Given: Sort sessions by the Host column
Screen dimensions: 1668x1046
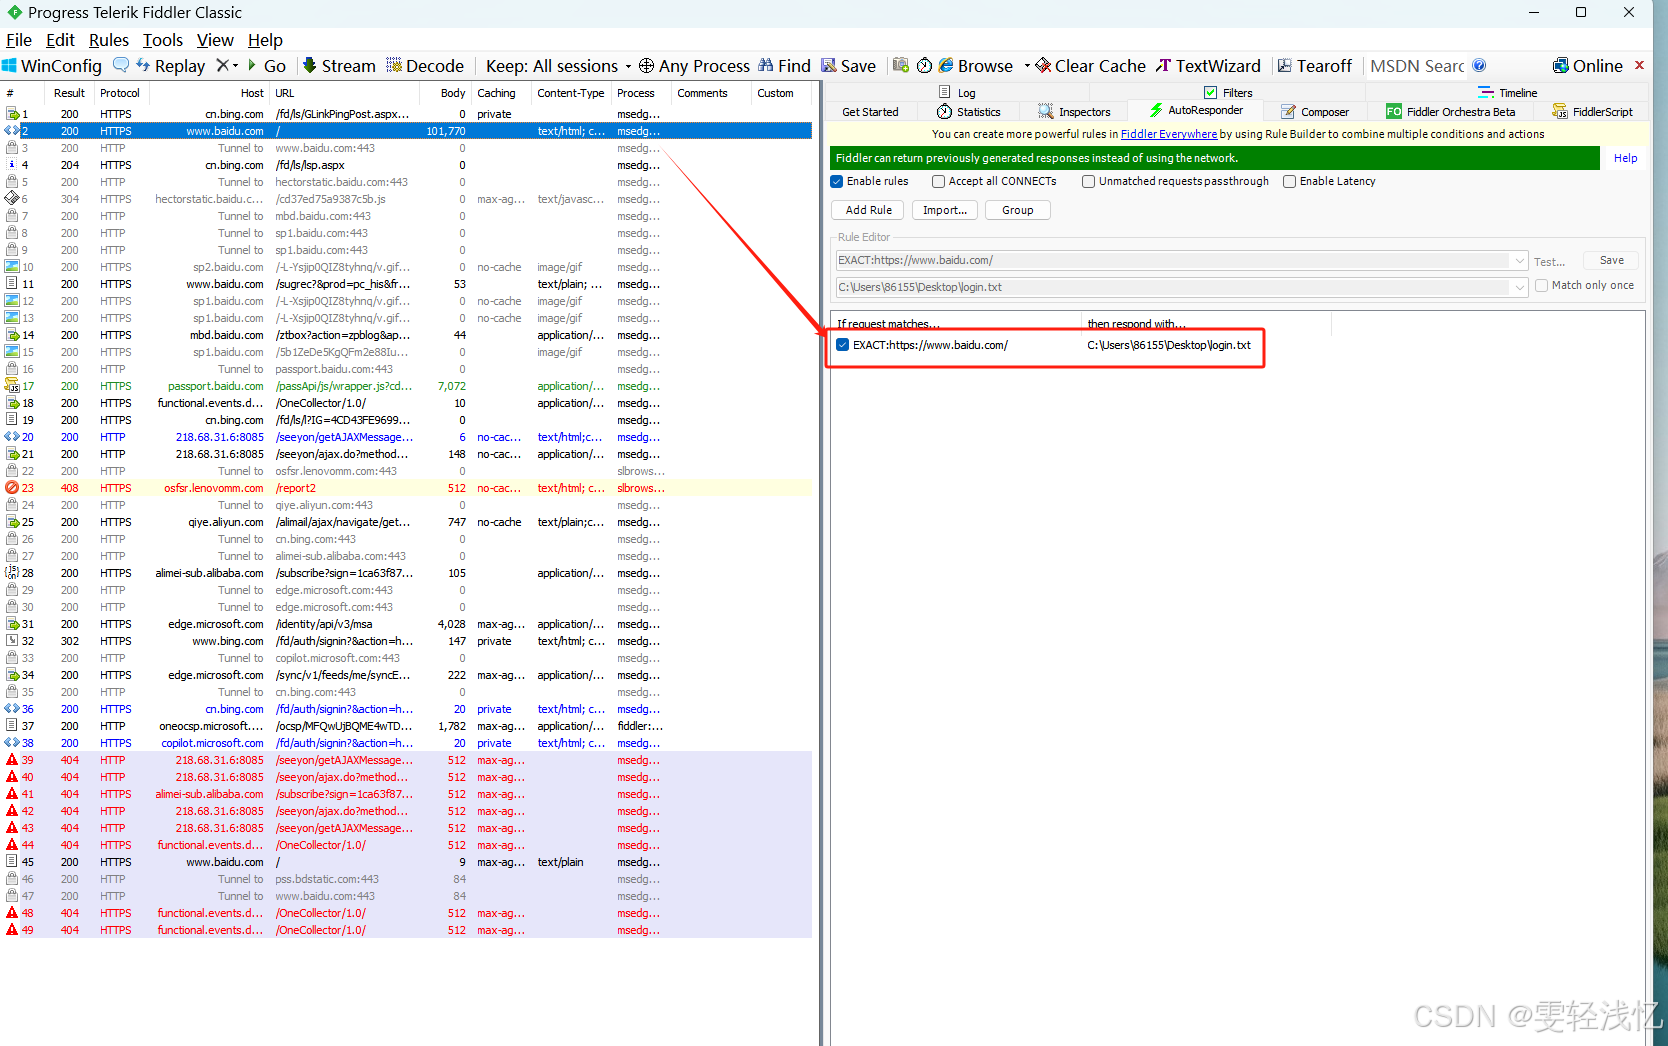Looking at the screenshot, I should point(208,93).
